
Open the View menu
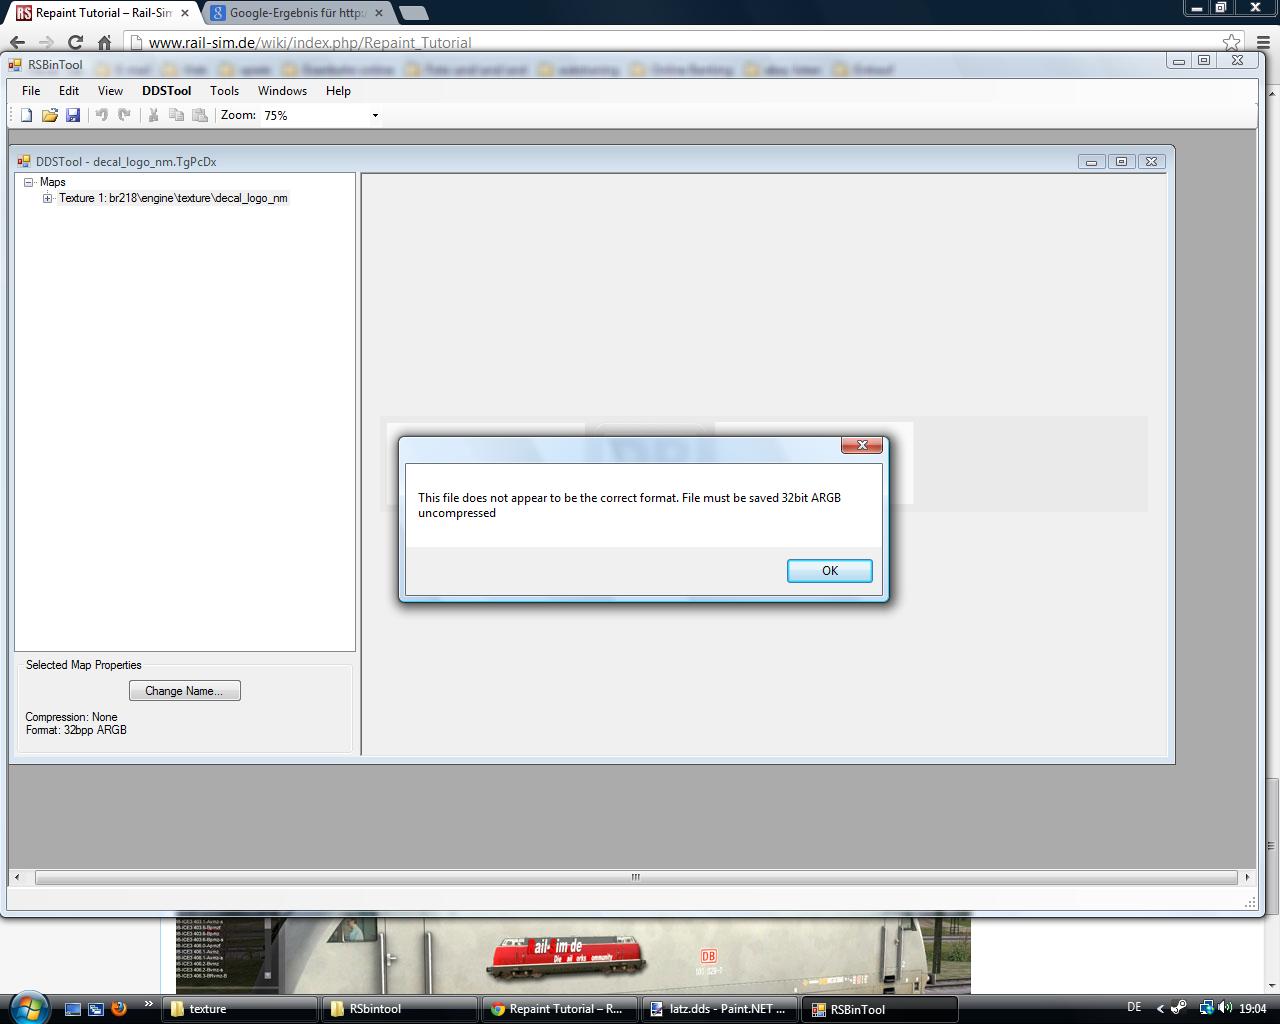110,90
